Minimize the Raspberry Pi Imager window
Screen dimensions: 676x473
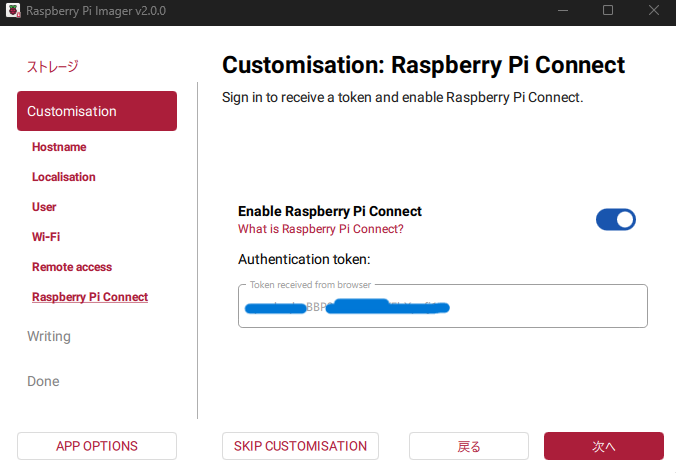coord(563,11)
